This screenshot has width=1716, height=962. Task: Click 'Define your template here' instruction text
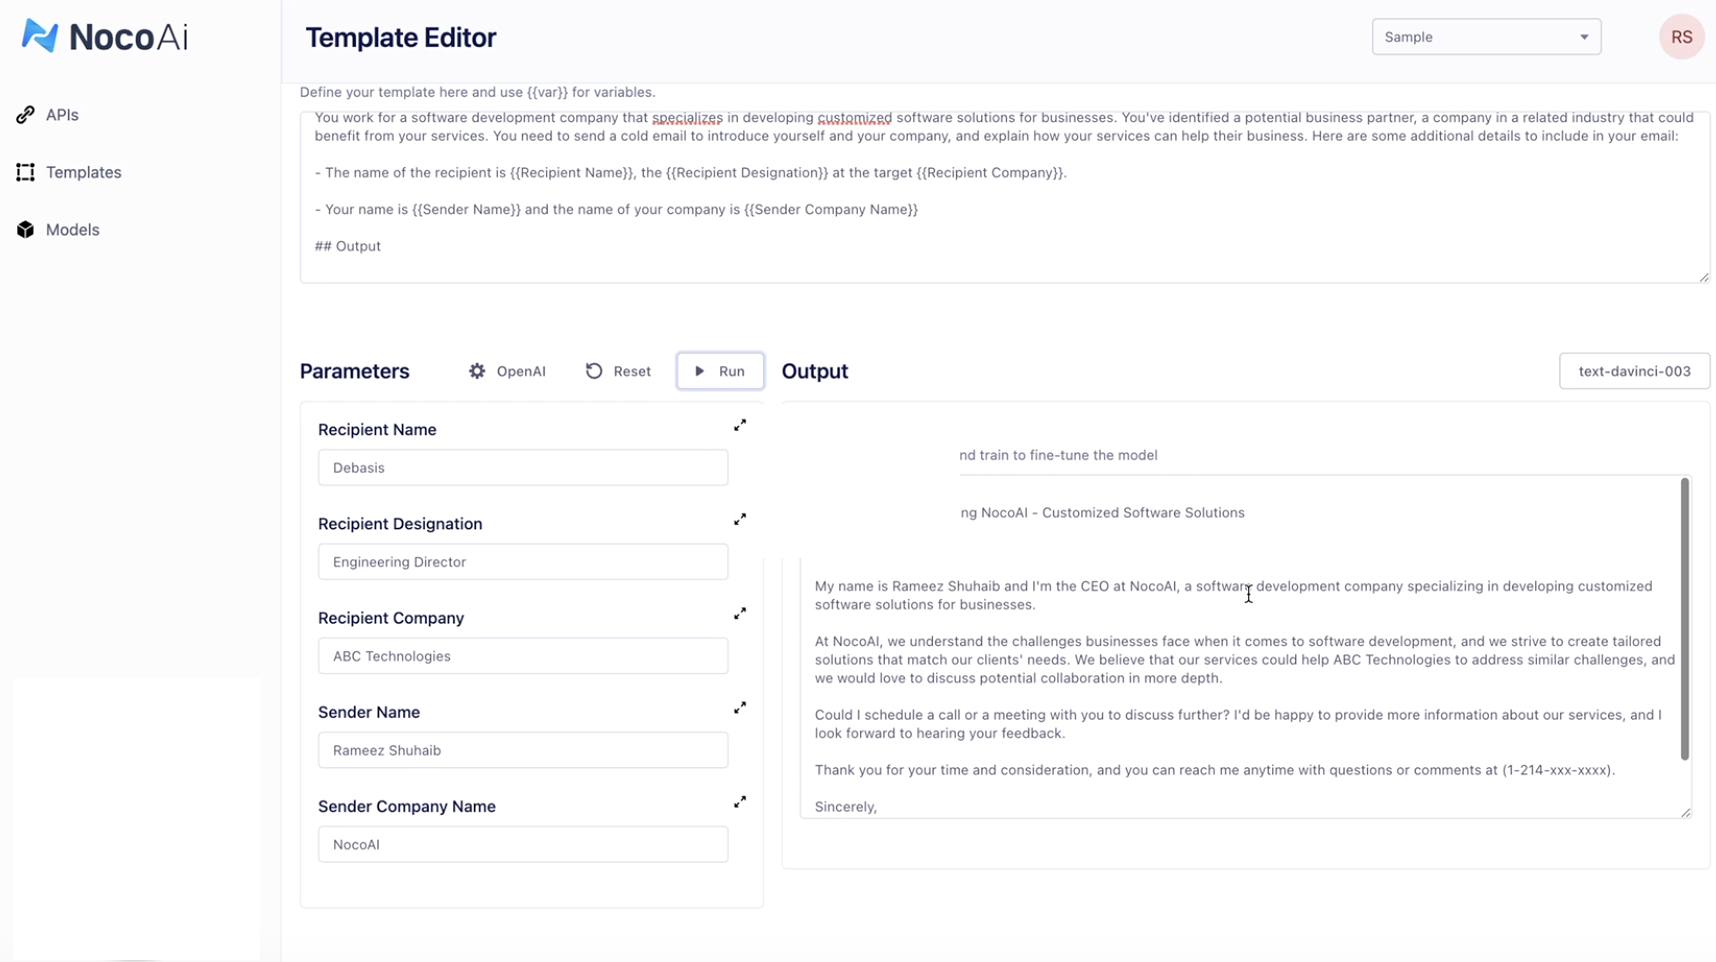point(478,92)
